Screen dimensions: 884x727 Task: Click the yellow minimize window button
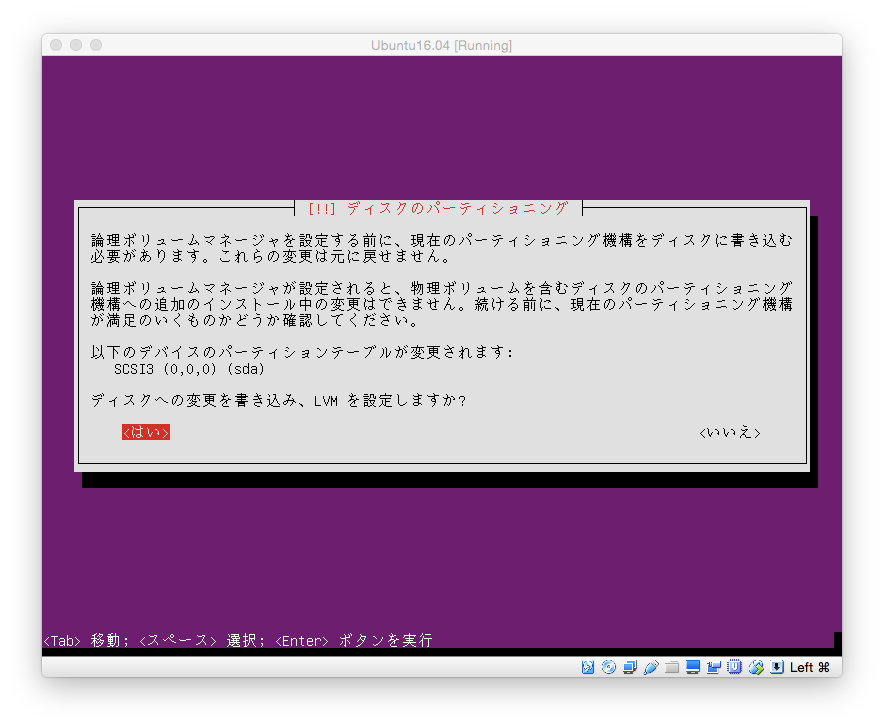pos(75,45)
